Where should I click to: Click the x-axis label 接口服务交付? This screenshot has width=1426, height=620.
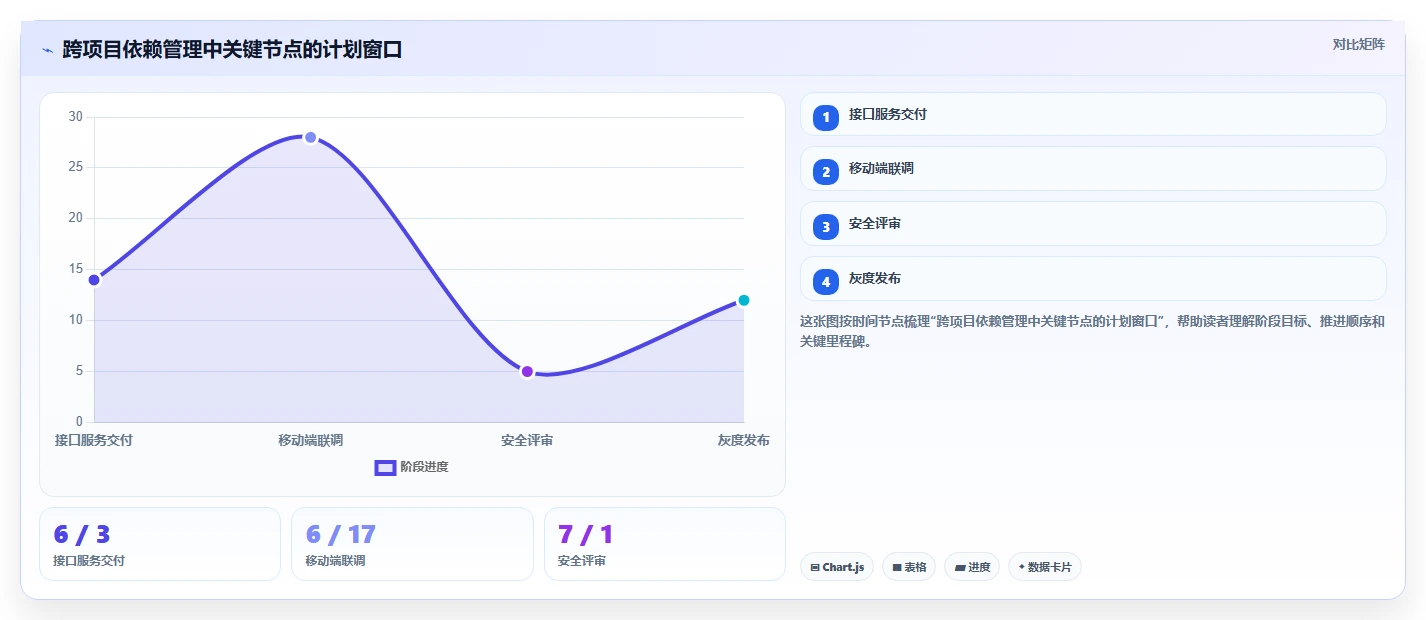point(94,440)
